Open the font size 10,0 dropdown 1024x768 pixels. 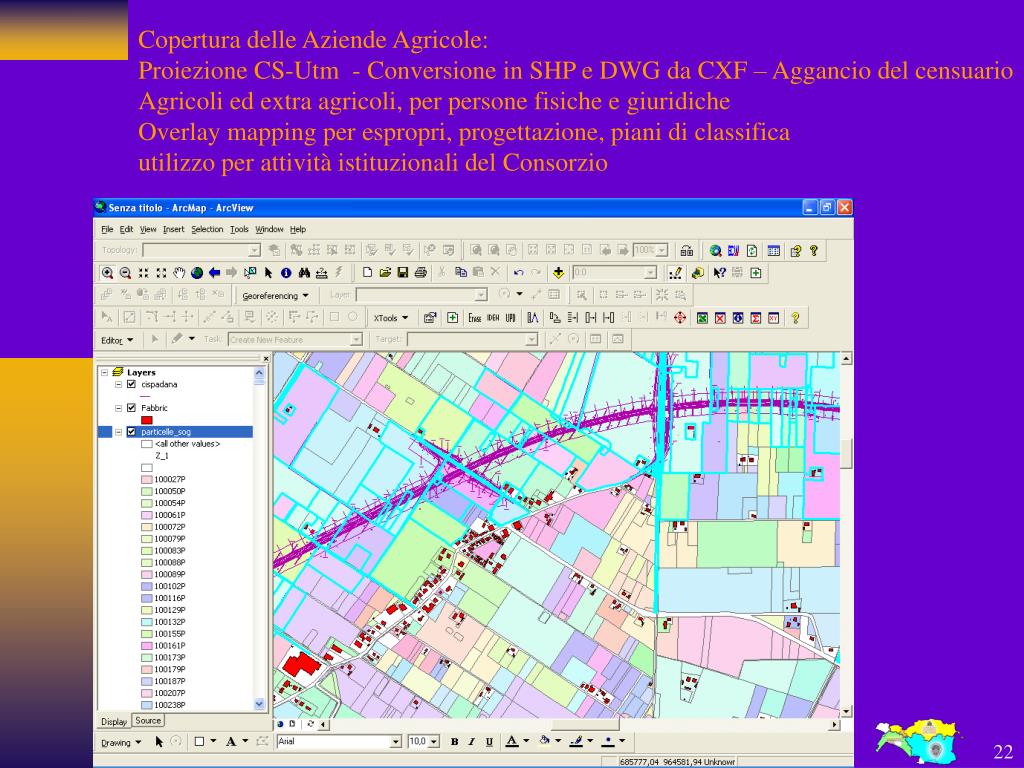(435, 742)
